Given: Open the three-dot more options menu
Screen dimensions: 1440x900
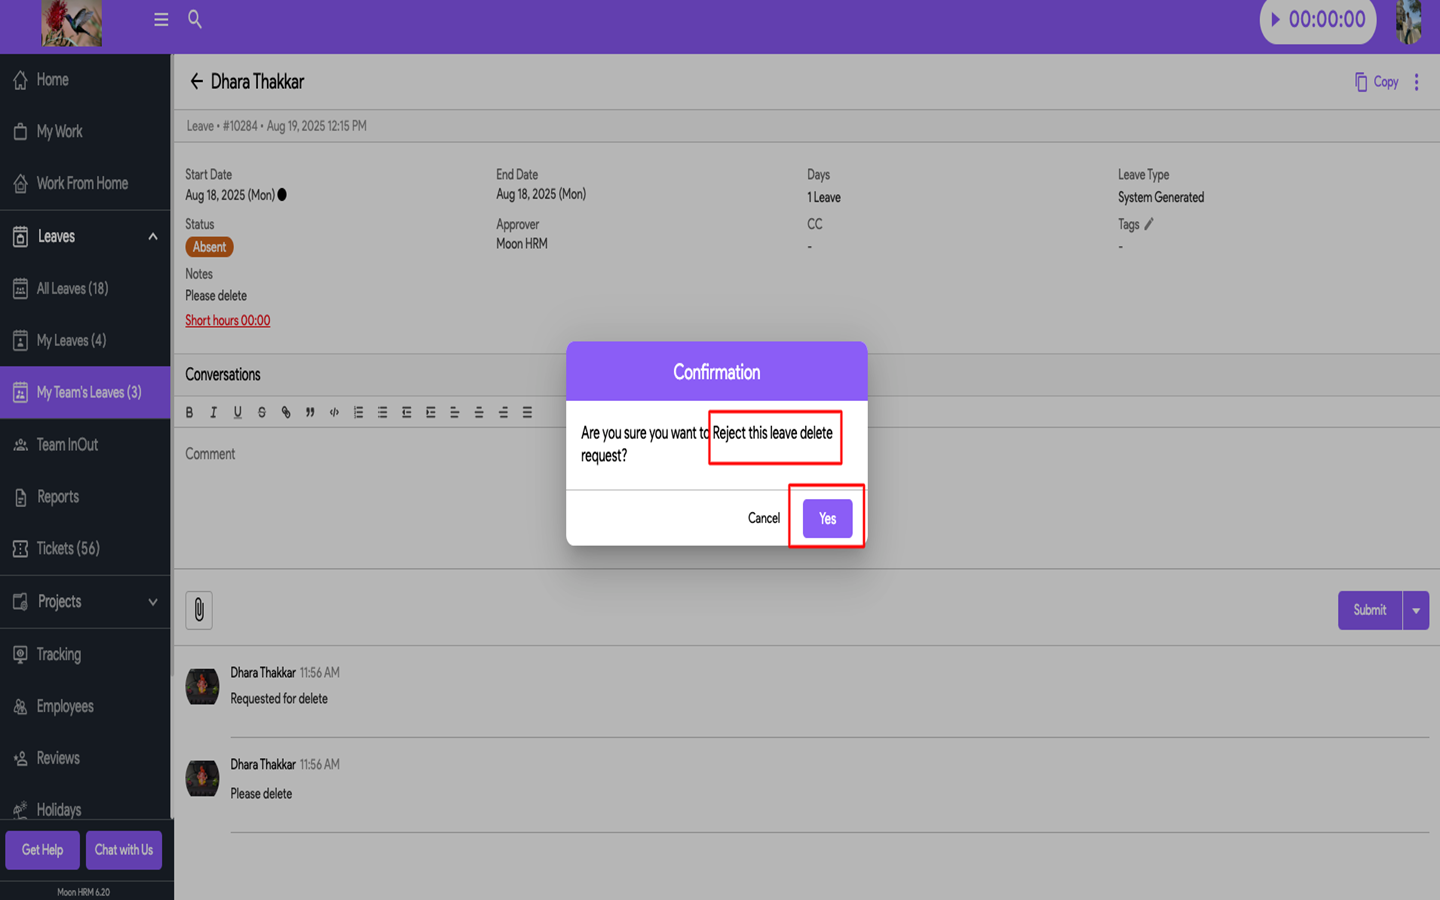Looking at the screenshot, I should [x=1416, y=82].
